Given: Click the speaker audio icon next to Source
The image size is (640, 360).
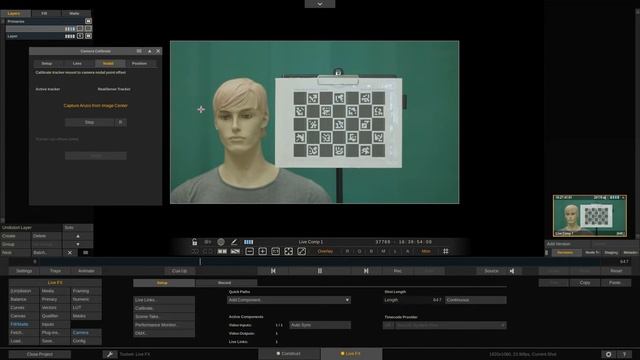Looking at the screenshot, I should pyautogui.click(x=512, y=271).
